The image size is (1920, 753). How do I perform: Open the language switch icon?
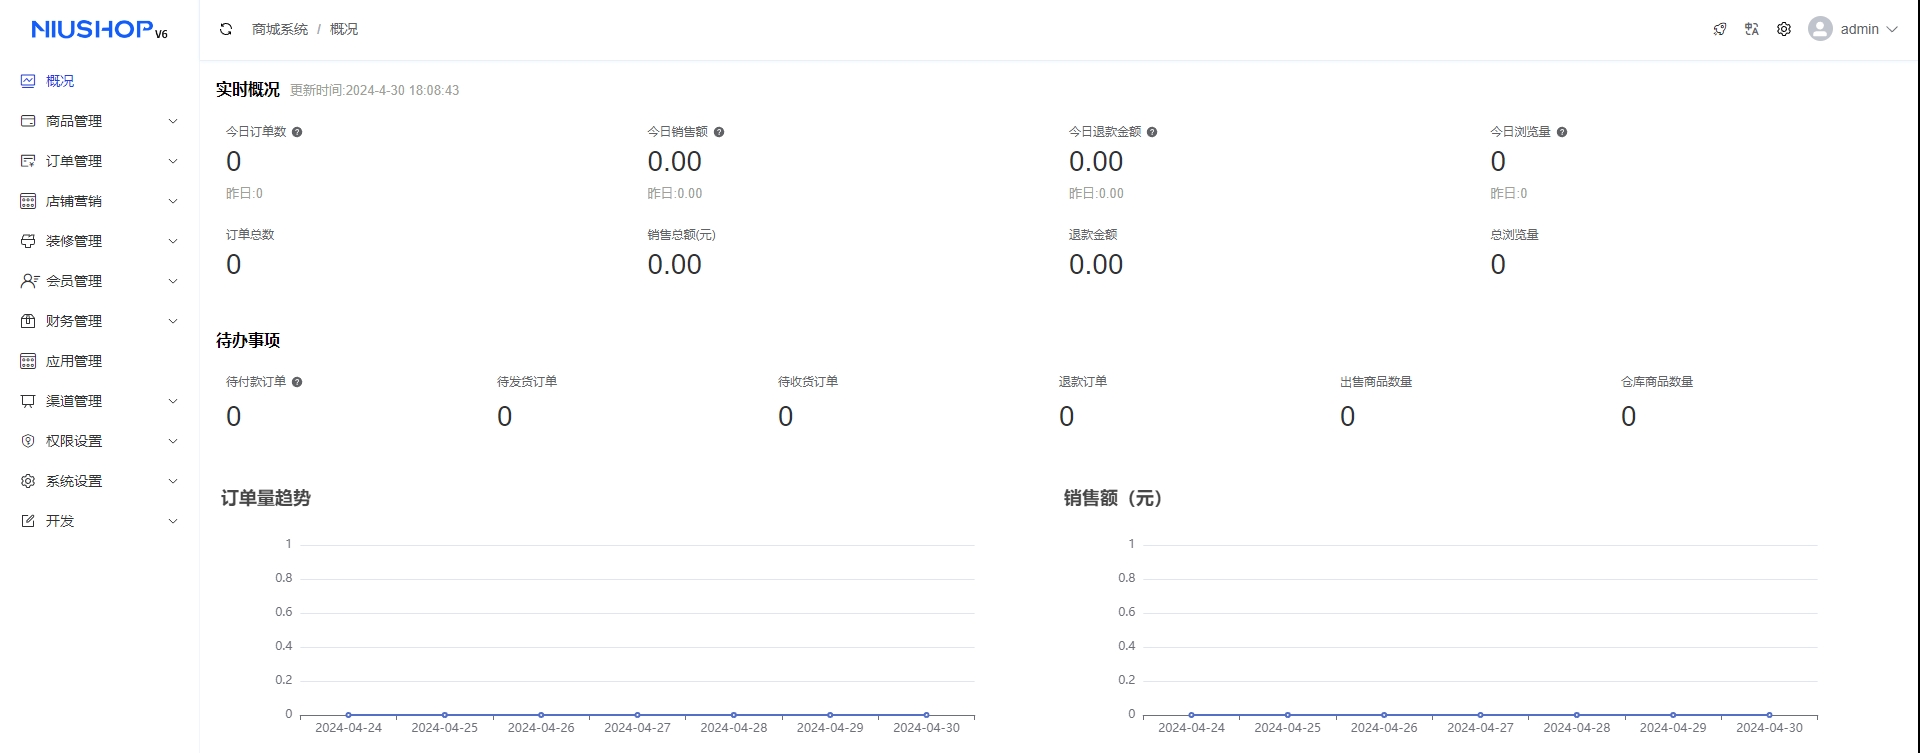point(1752,29)
